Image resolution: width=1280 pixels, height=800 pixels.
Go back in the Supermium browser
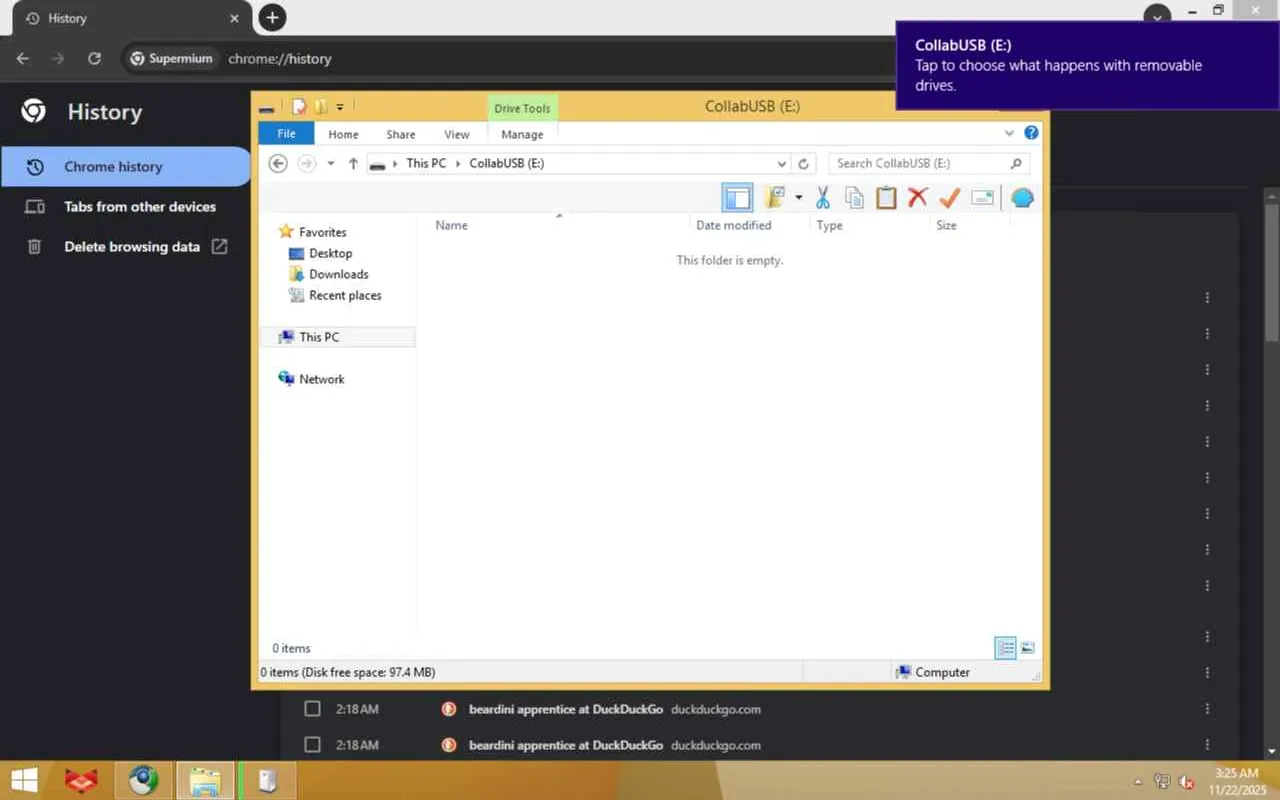[23, 58]
